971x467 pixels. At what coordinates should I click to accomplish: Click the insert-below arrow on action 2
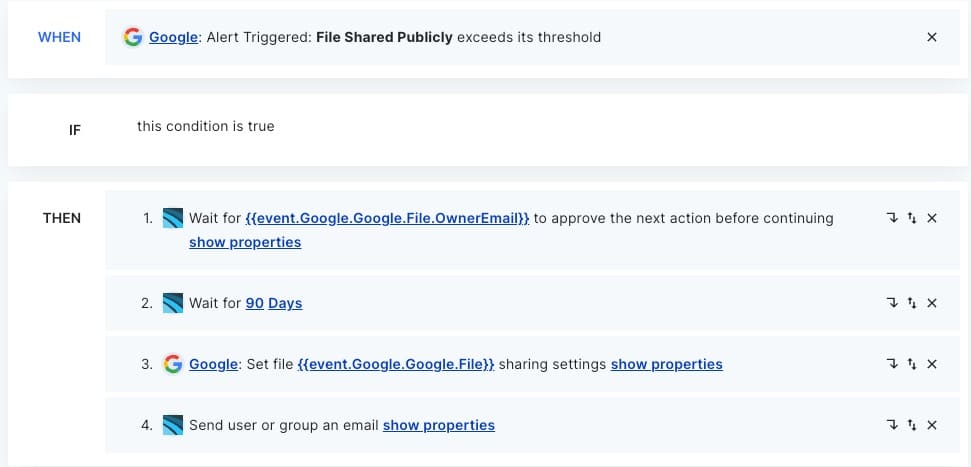point(892,303)
